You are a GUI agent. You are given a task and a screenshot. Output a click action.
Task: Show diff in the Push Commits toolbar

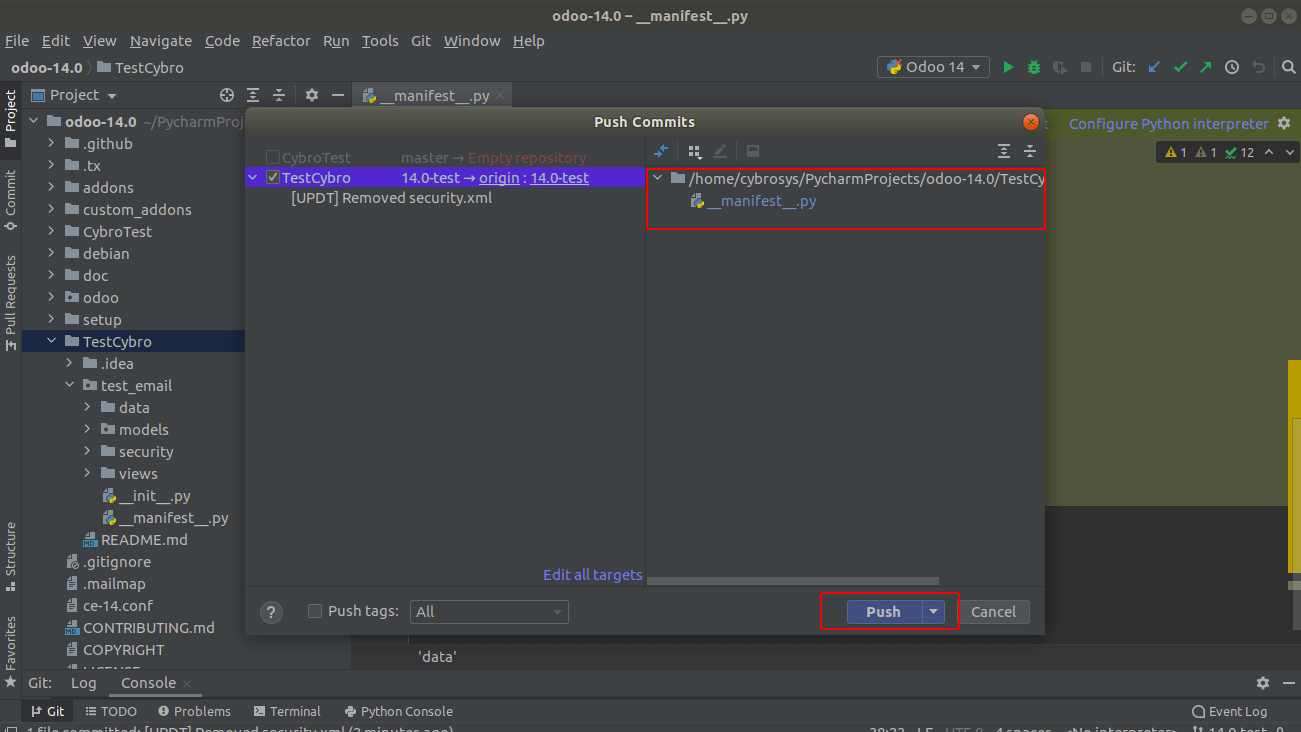tap(660, 151)
